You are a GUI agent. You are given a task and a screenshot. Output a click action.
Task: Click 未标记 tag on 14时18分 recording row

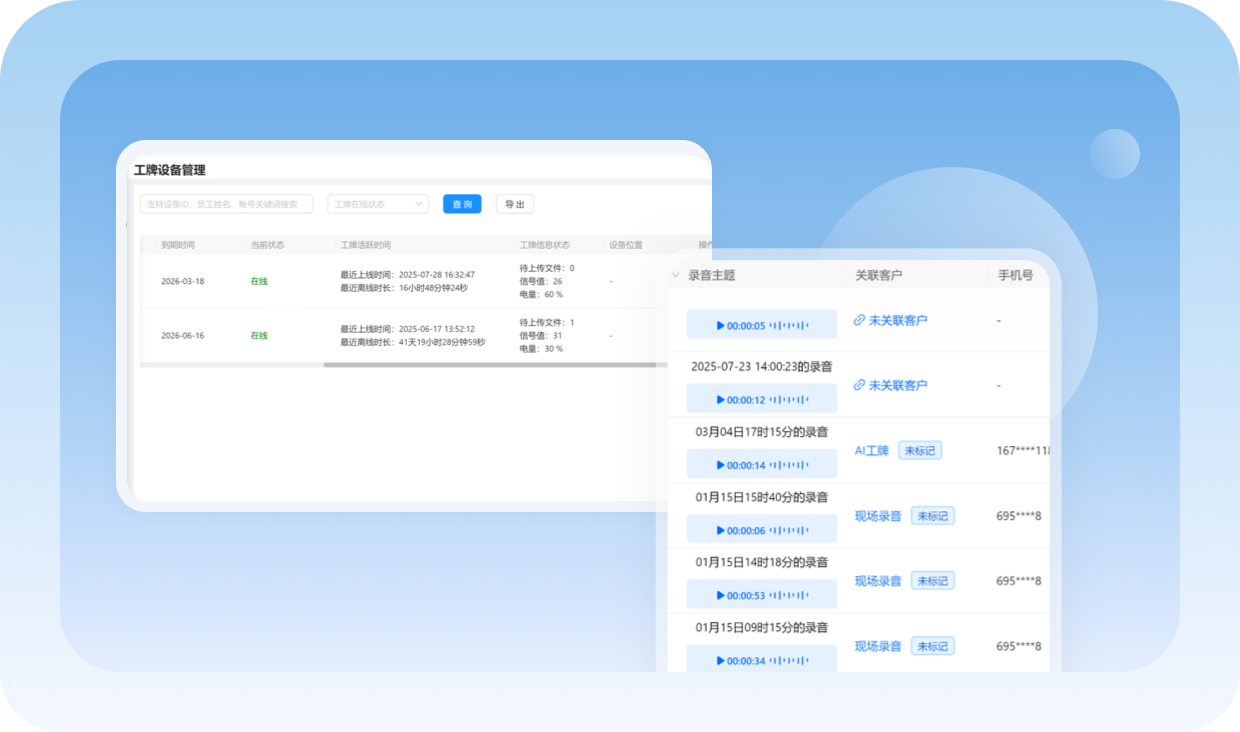click(x=932, y=581)
